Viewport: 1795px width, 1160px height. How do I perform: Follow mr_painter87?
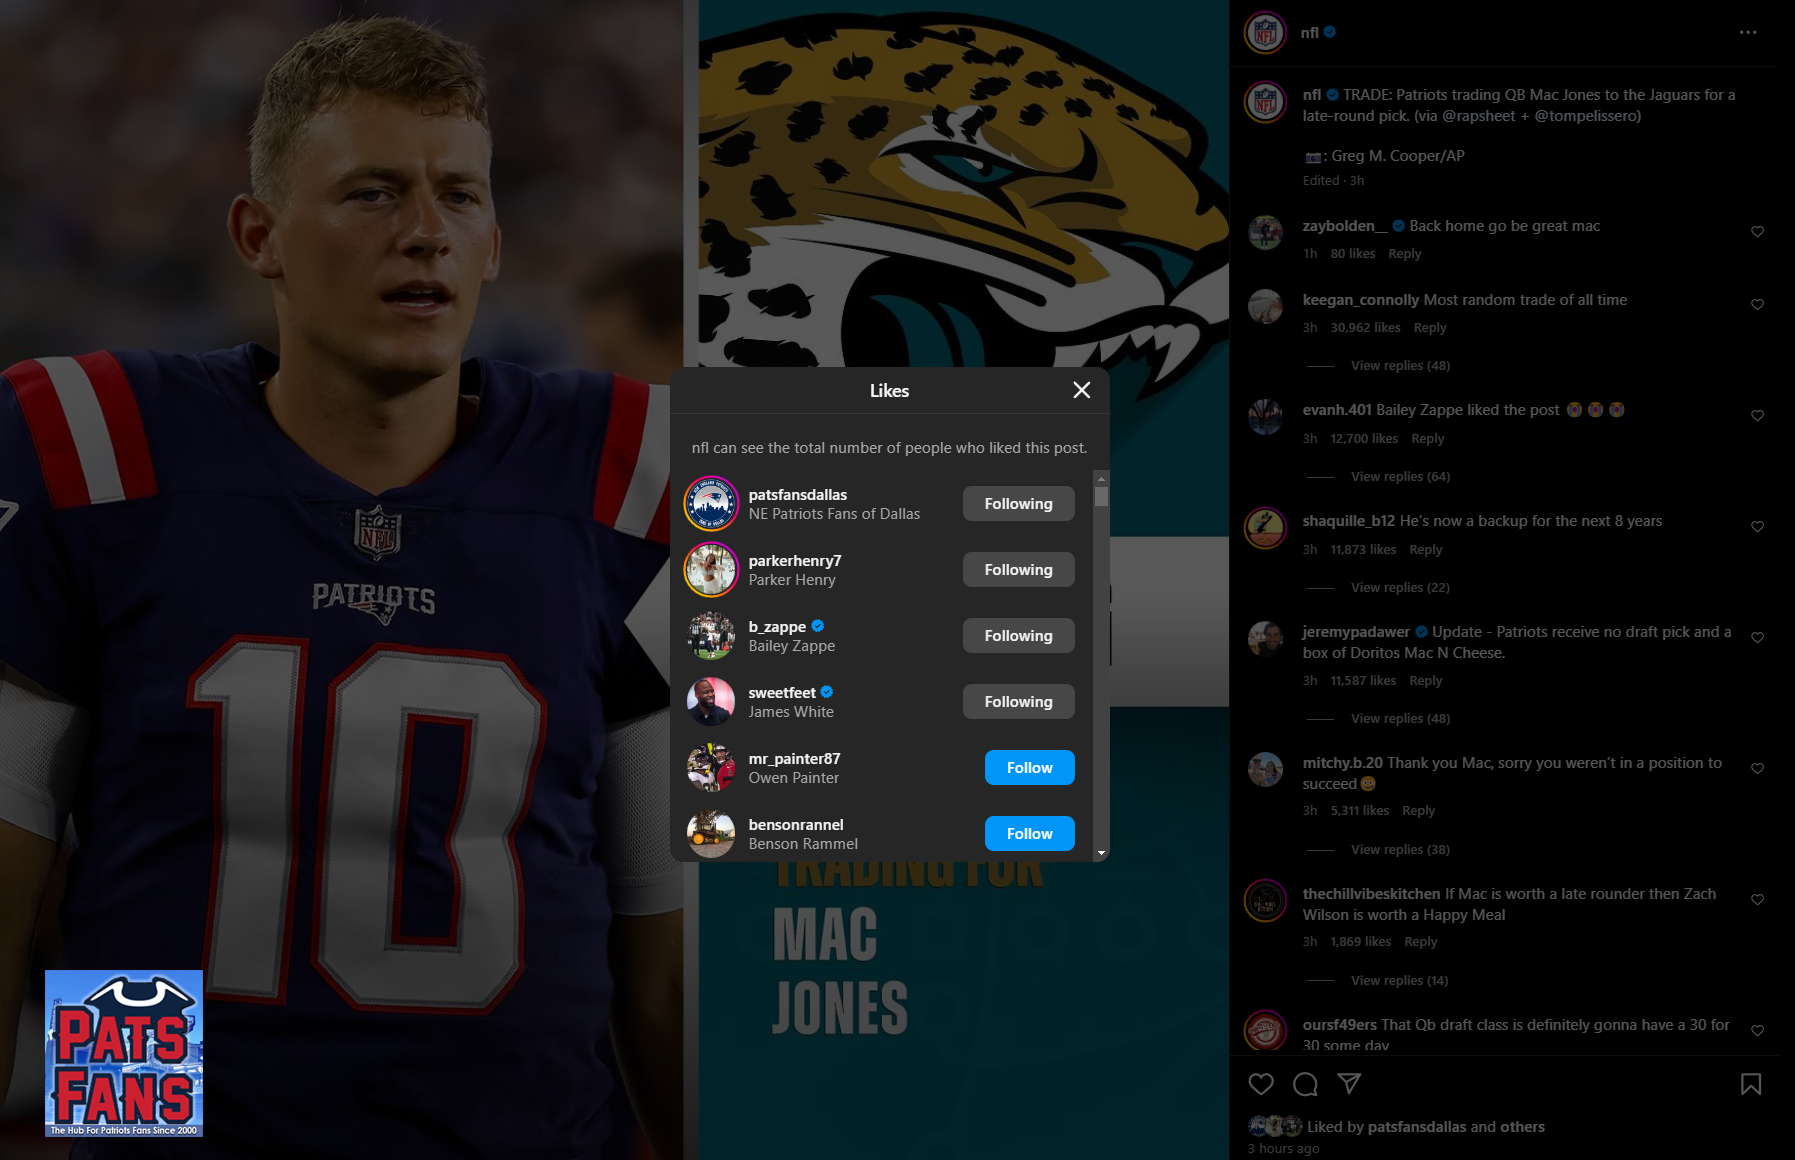(x=1029, y=767)
